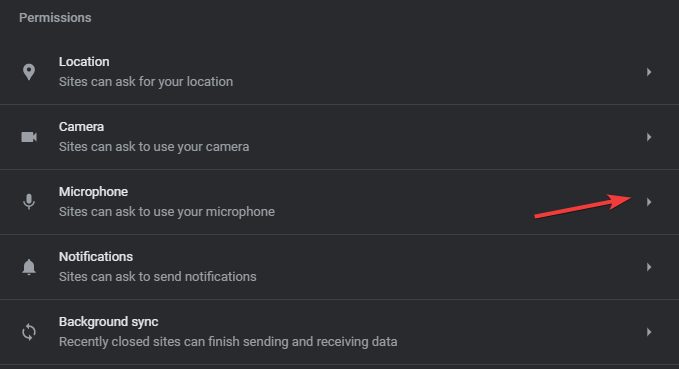Open Microphone settings using its chevron
This screenshot has width=679, height=369.
[649, 202]
